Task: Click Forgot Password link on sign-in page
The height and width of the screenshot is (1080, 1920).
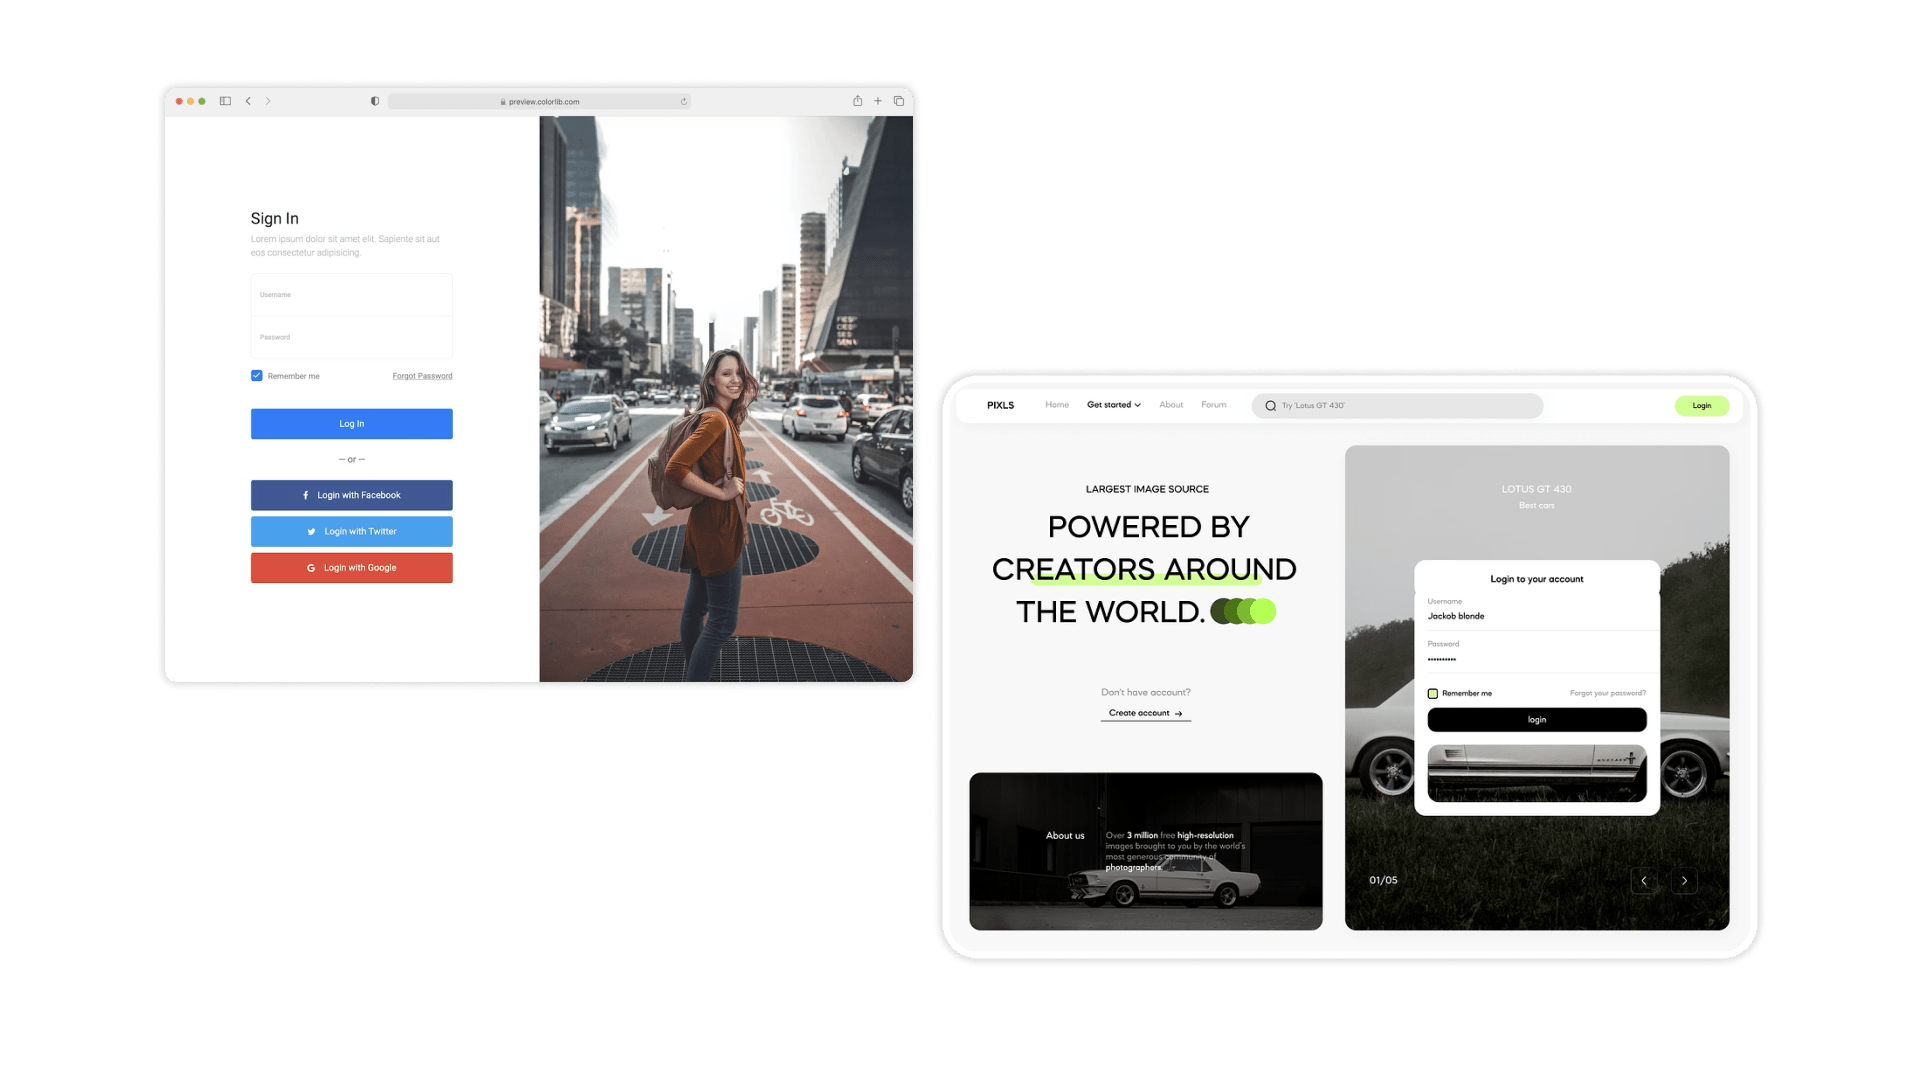Action: 422,376
